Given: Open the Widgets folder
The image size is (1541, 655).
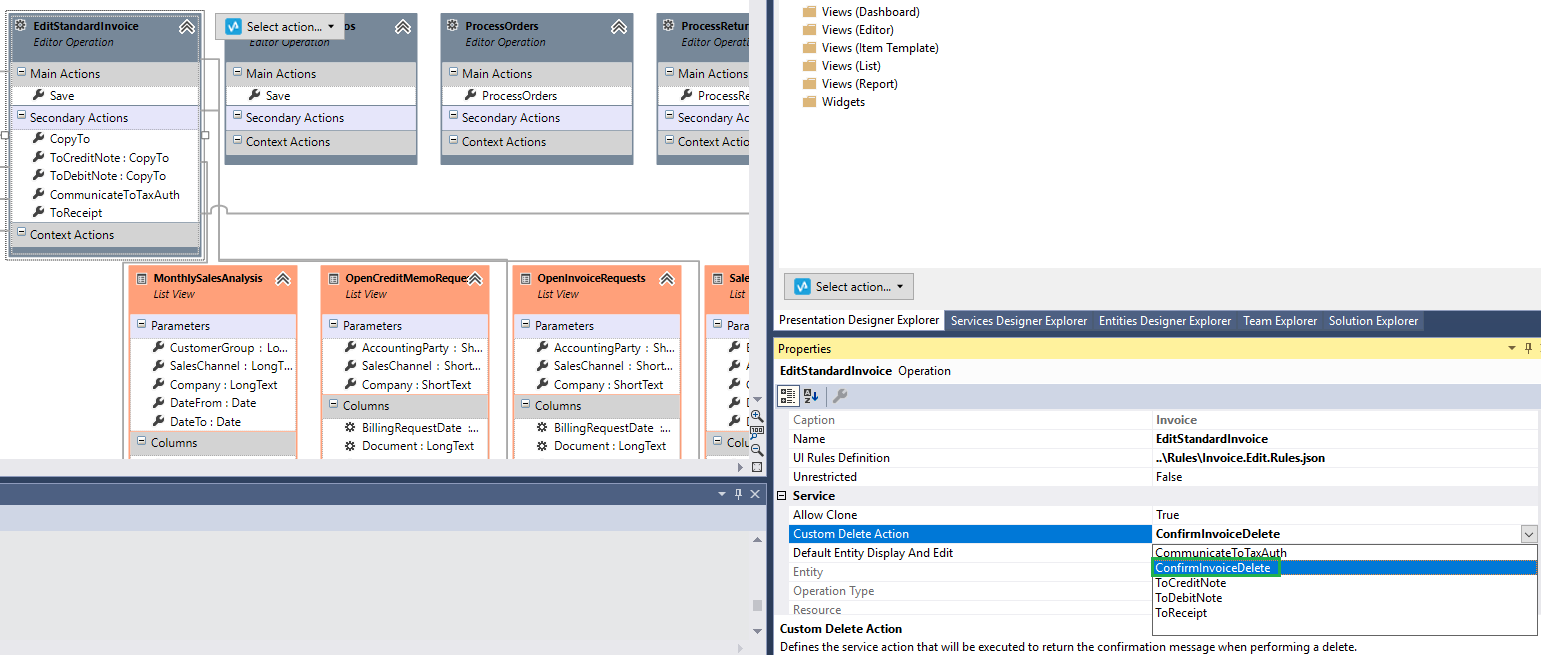Looking at the screenshot, I should click(x=833, y=102).
